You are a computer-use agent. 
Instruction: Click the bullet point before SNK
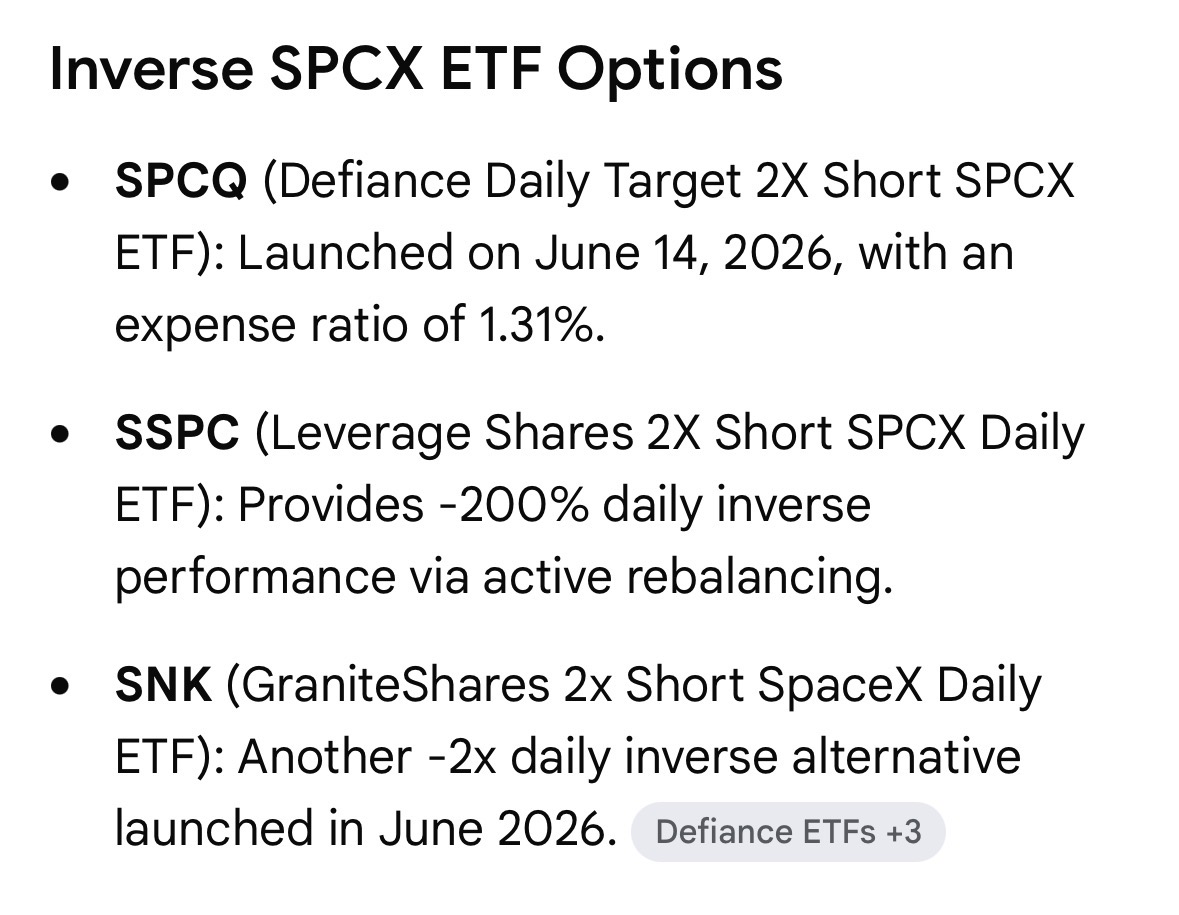point(59,686)
